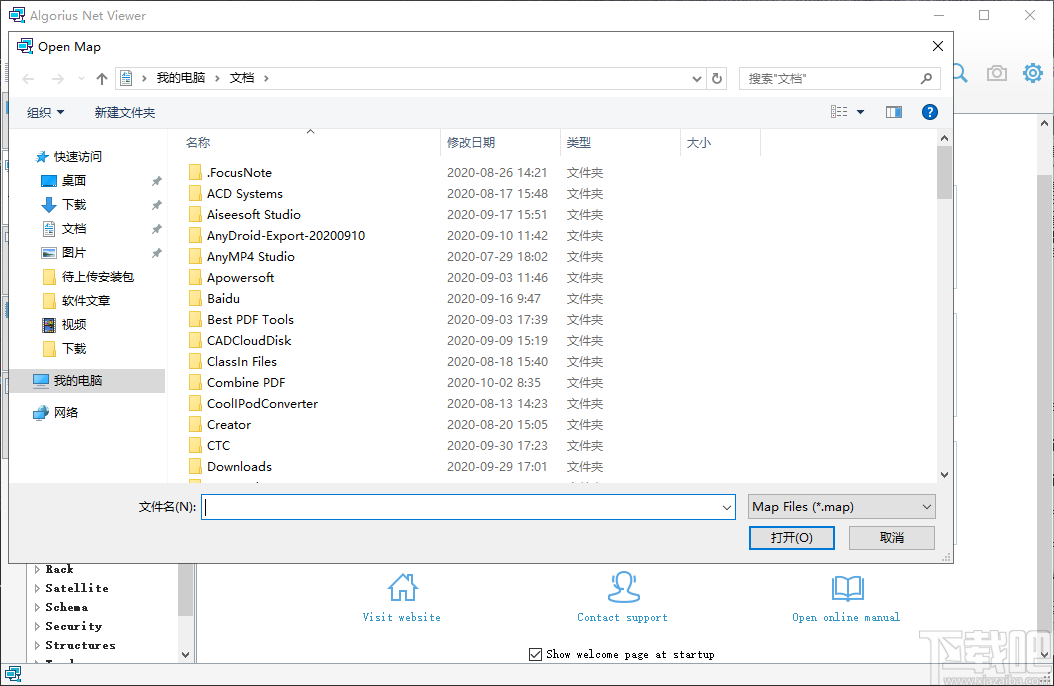The height and width of the screenshot is (686, 1054).
Task: Pin the 桌面 entry using its pin icon
Action: pyautogui.click(x=157, y=180)
